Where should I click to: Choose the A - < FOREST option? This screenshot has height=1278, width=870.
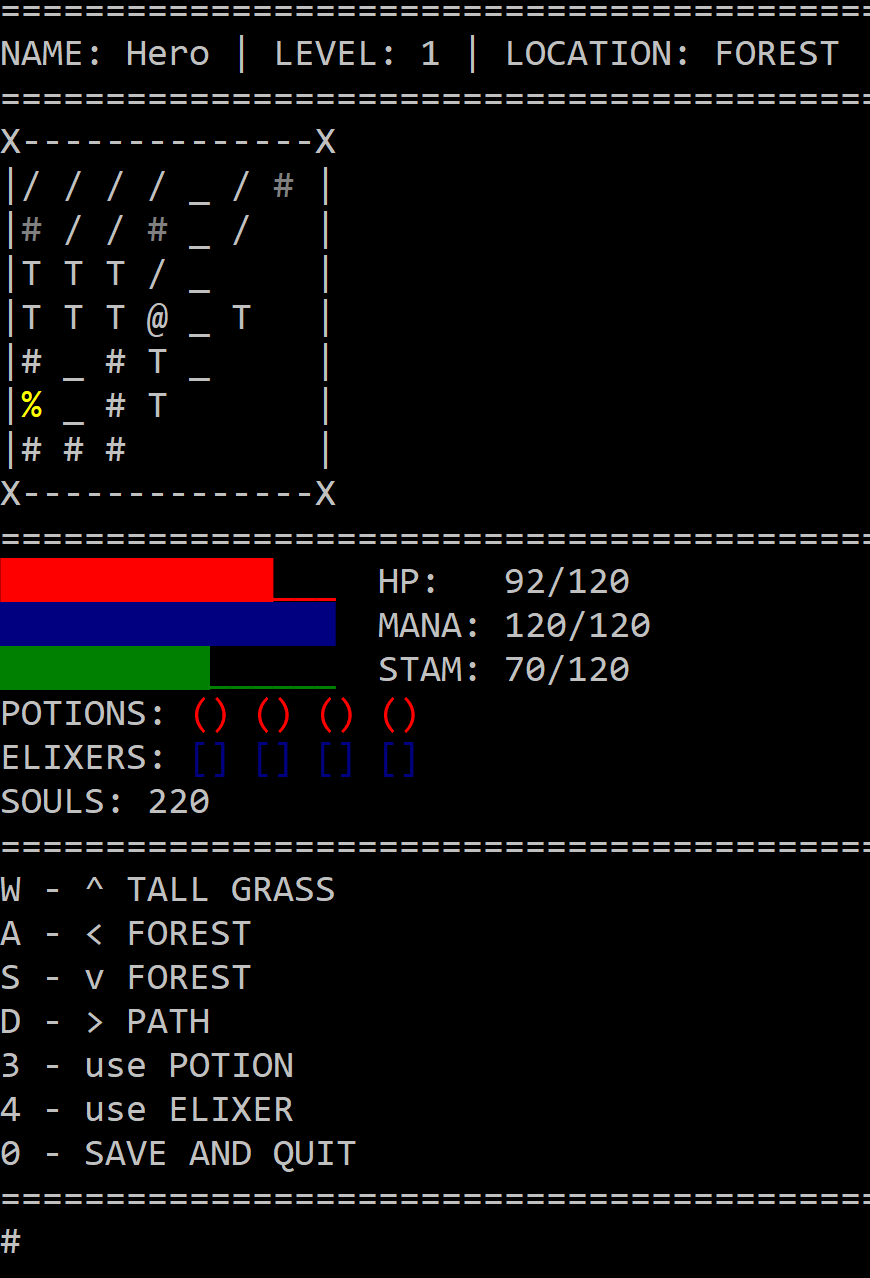126,934
